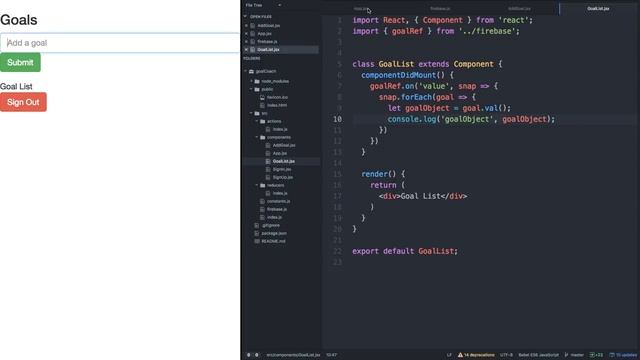Open AddGoal.jsx under components folder

click(284, 145)
